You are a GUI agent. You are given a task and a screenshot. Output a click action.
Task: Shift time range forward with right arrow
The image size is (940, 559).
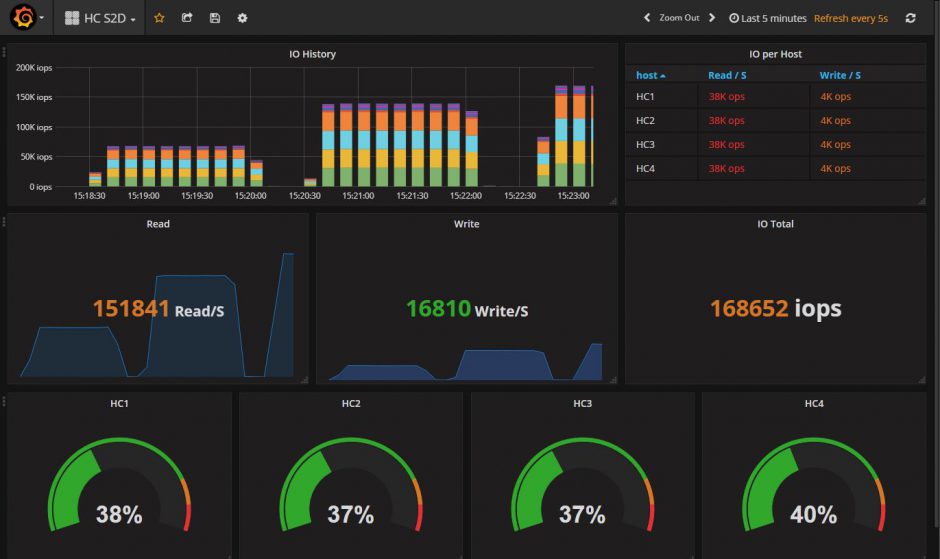712,18
